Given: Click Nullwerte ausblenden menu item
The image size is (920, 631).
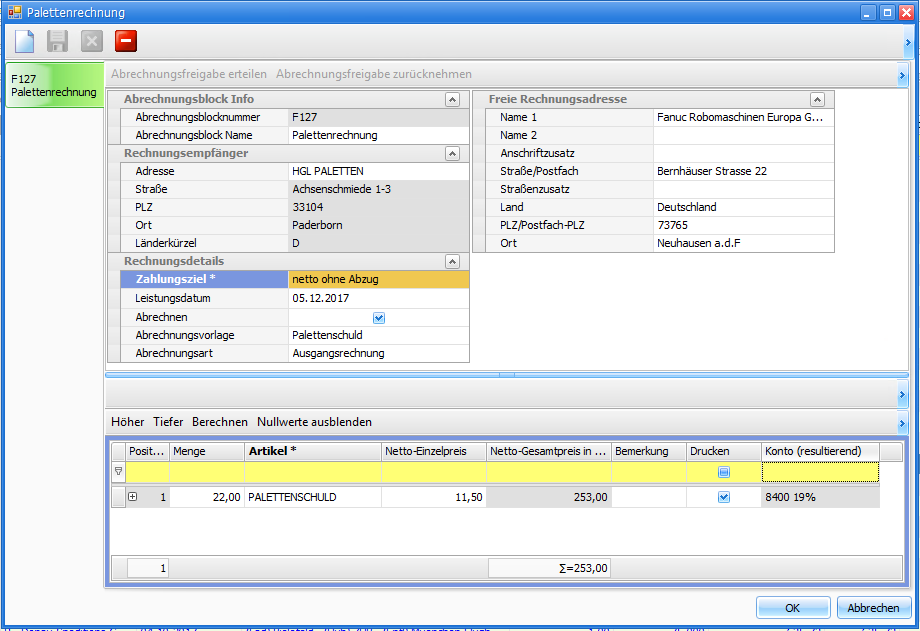Looking at the screenshot, I should point(314,422).
